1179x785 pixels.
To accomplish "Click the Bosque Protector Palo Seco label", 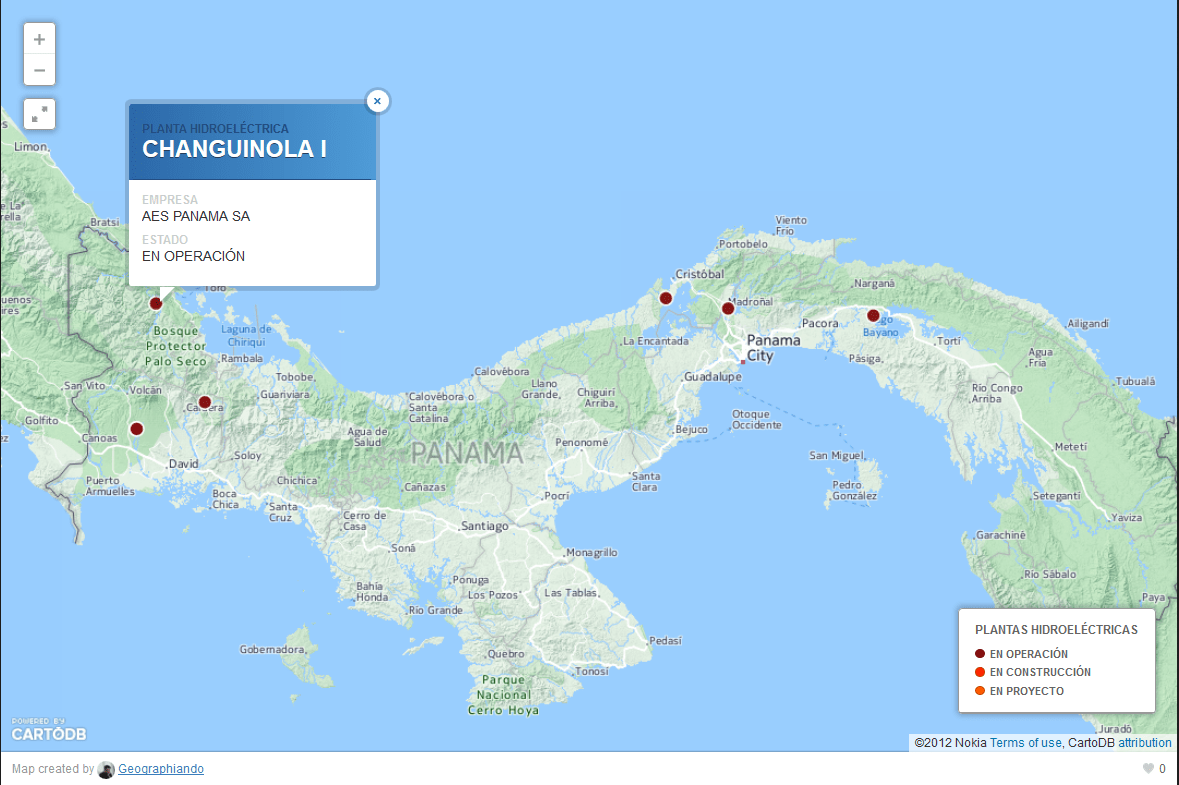I will 176,346.
